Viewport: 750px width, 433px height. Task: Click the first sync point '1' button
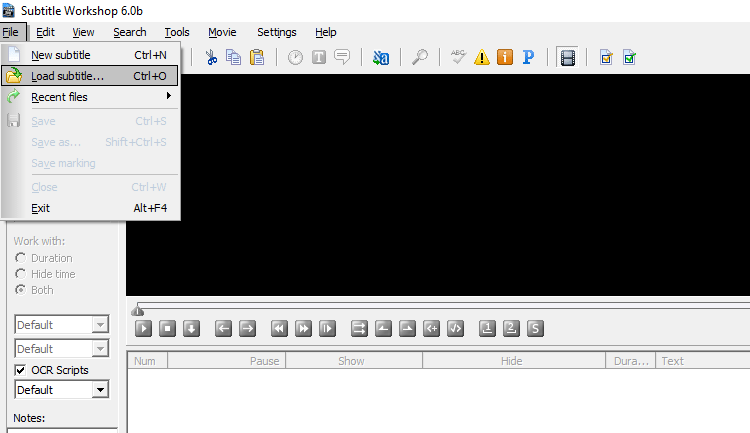click(x=487, y=329)
